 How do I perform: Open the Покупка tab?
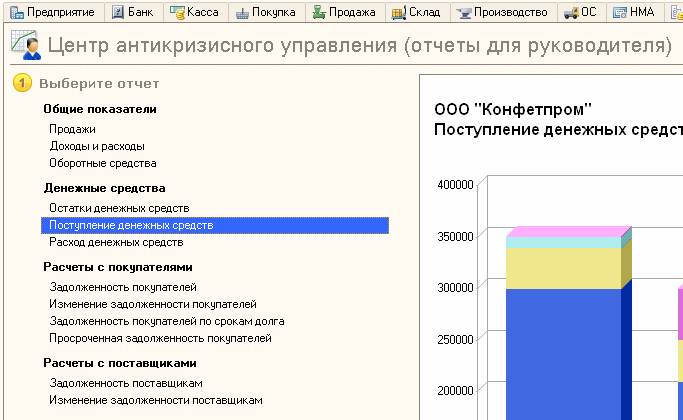coord(266,12)
